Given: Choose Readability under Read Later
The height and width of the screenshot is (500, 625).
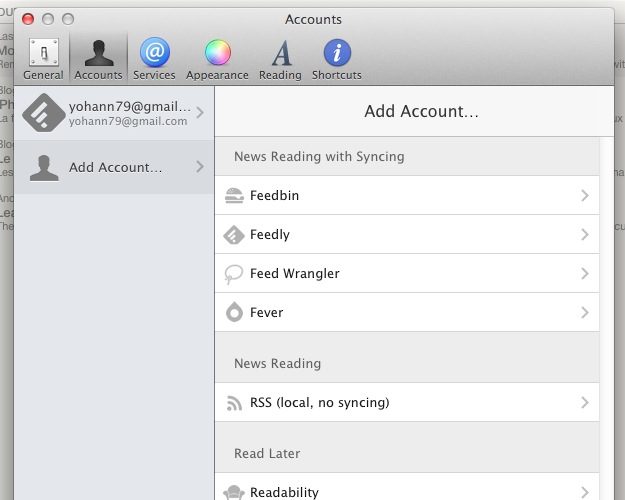Looking at the screenshot, I should pos(284,492).
